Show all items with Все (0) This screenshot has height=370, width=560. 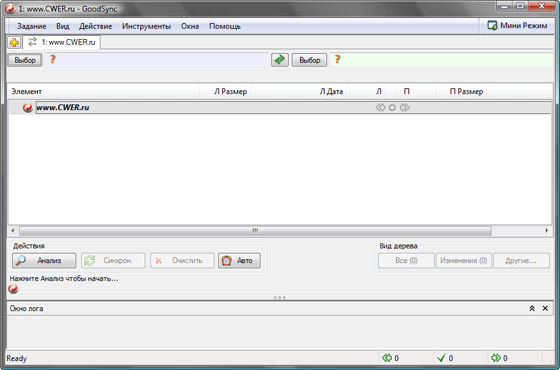pyautogui.click(x=406, y=260)
